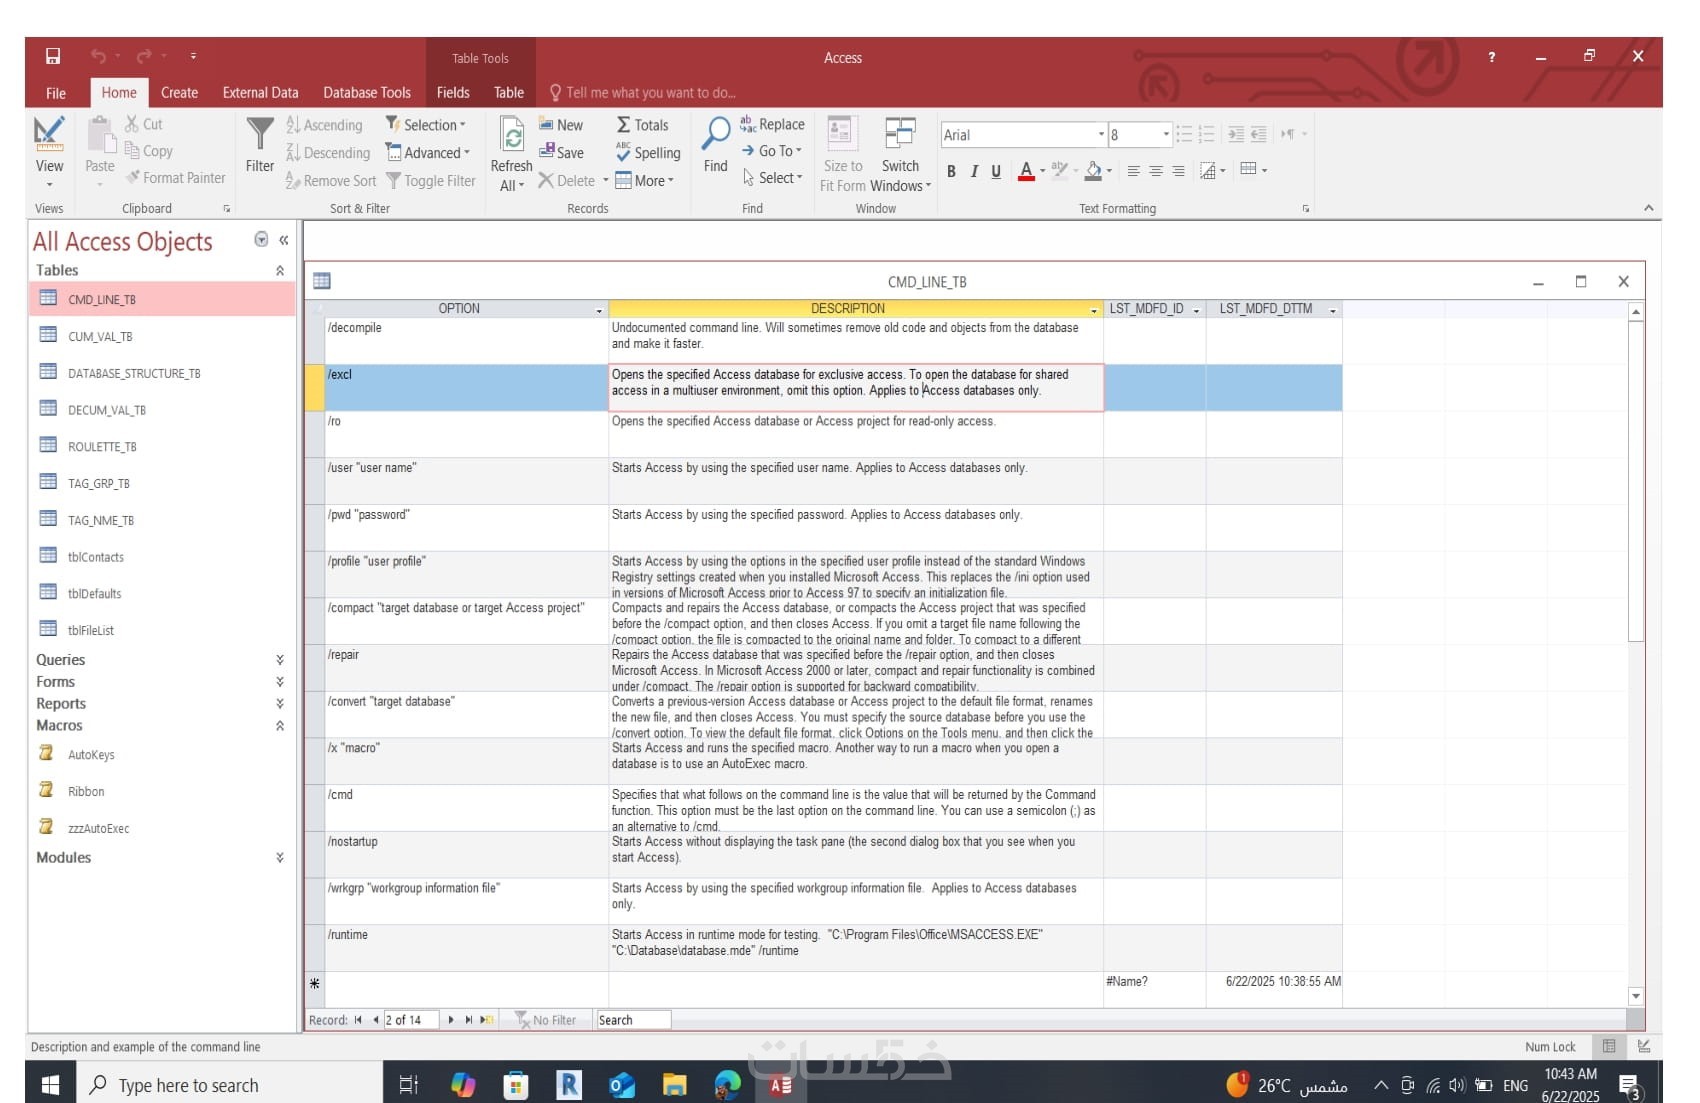The image size is (1700, 1103).
Task: Center text in Text Formatting
Action: [1156, 171]
